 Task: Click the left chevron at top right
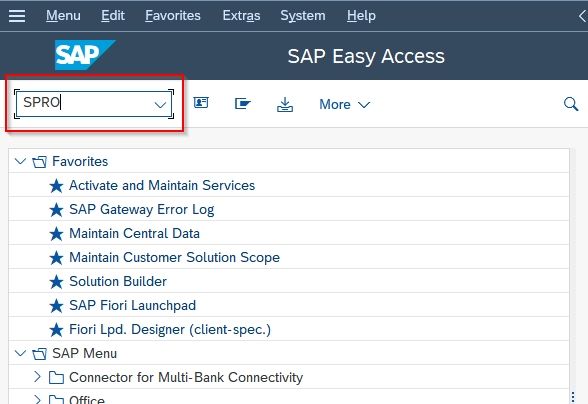click(x=582, y=16)
